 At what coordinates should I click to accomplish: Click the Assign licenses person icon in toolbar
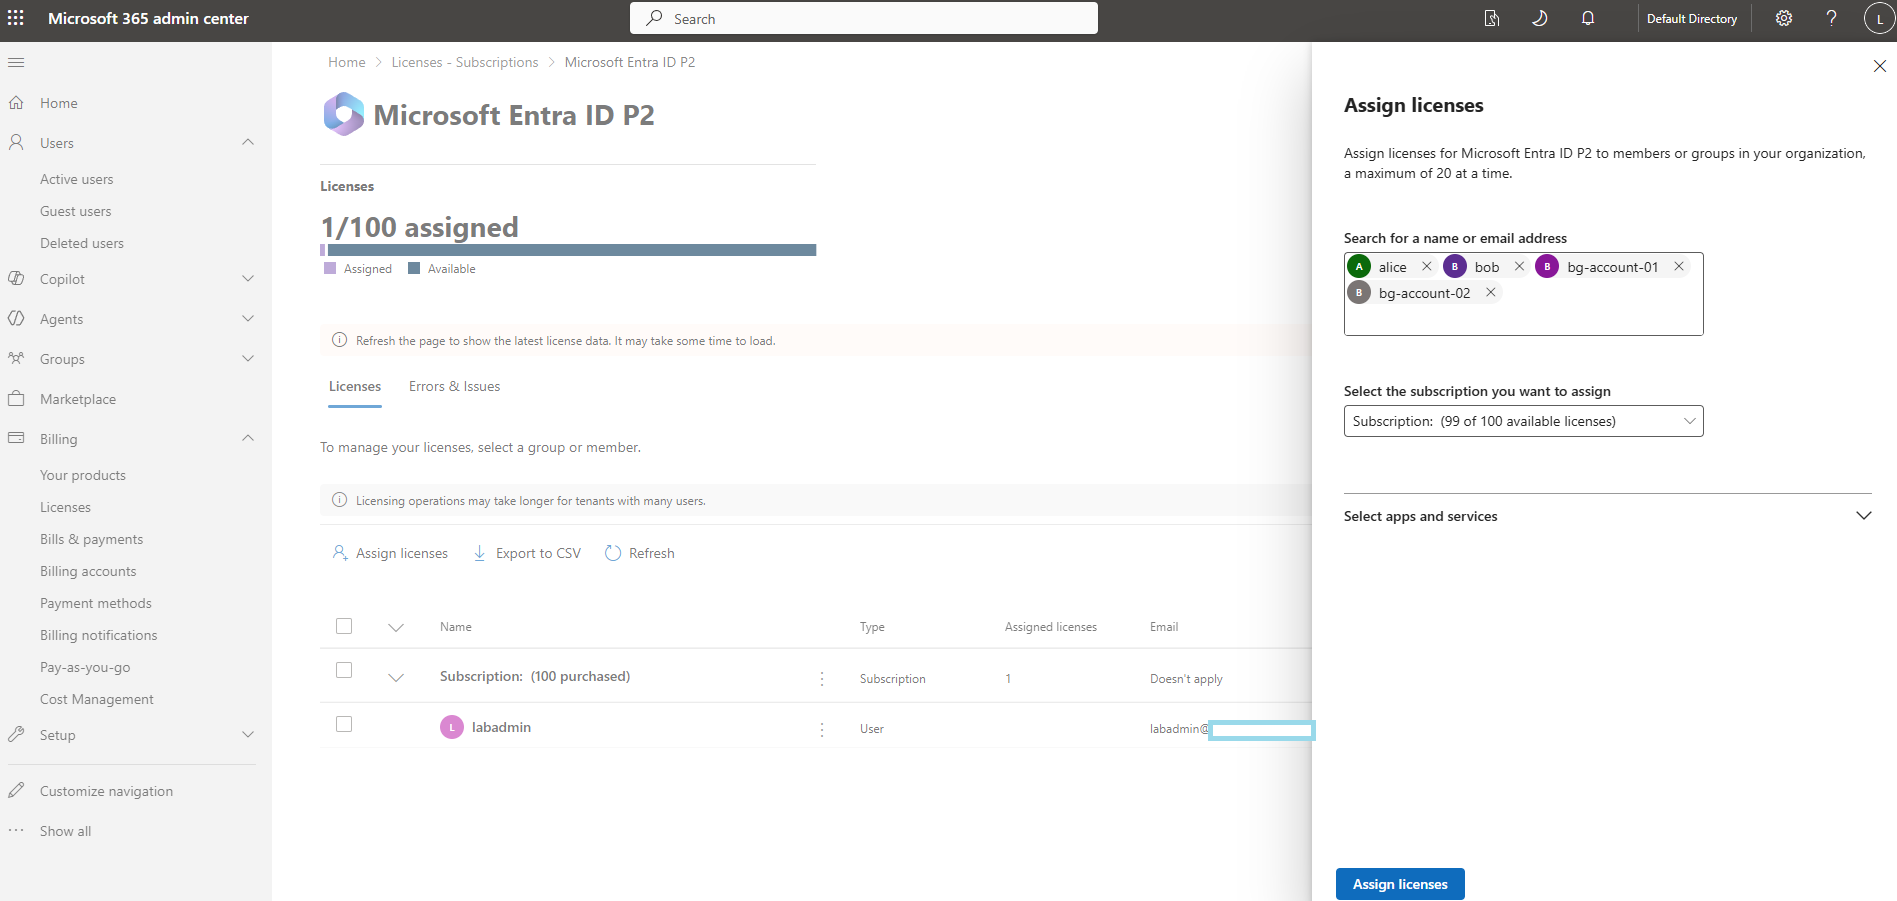[340, 553]
